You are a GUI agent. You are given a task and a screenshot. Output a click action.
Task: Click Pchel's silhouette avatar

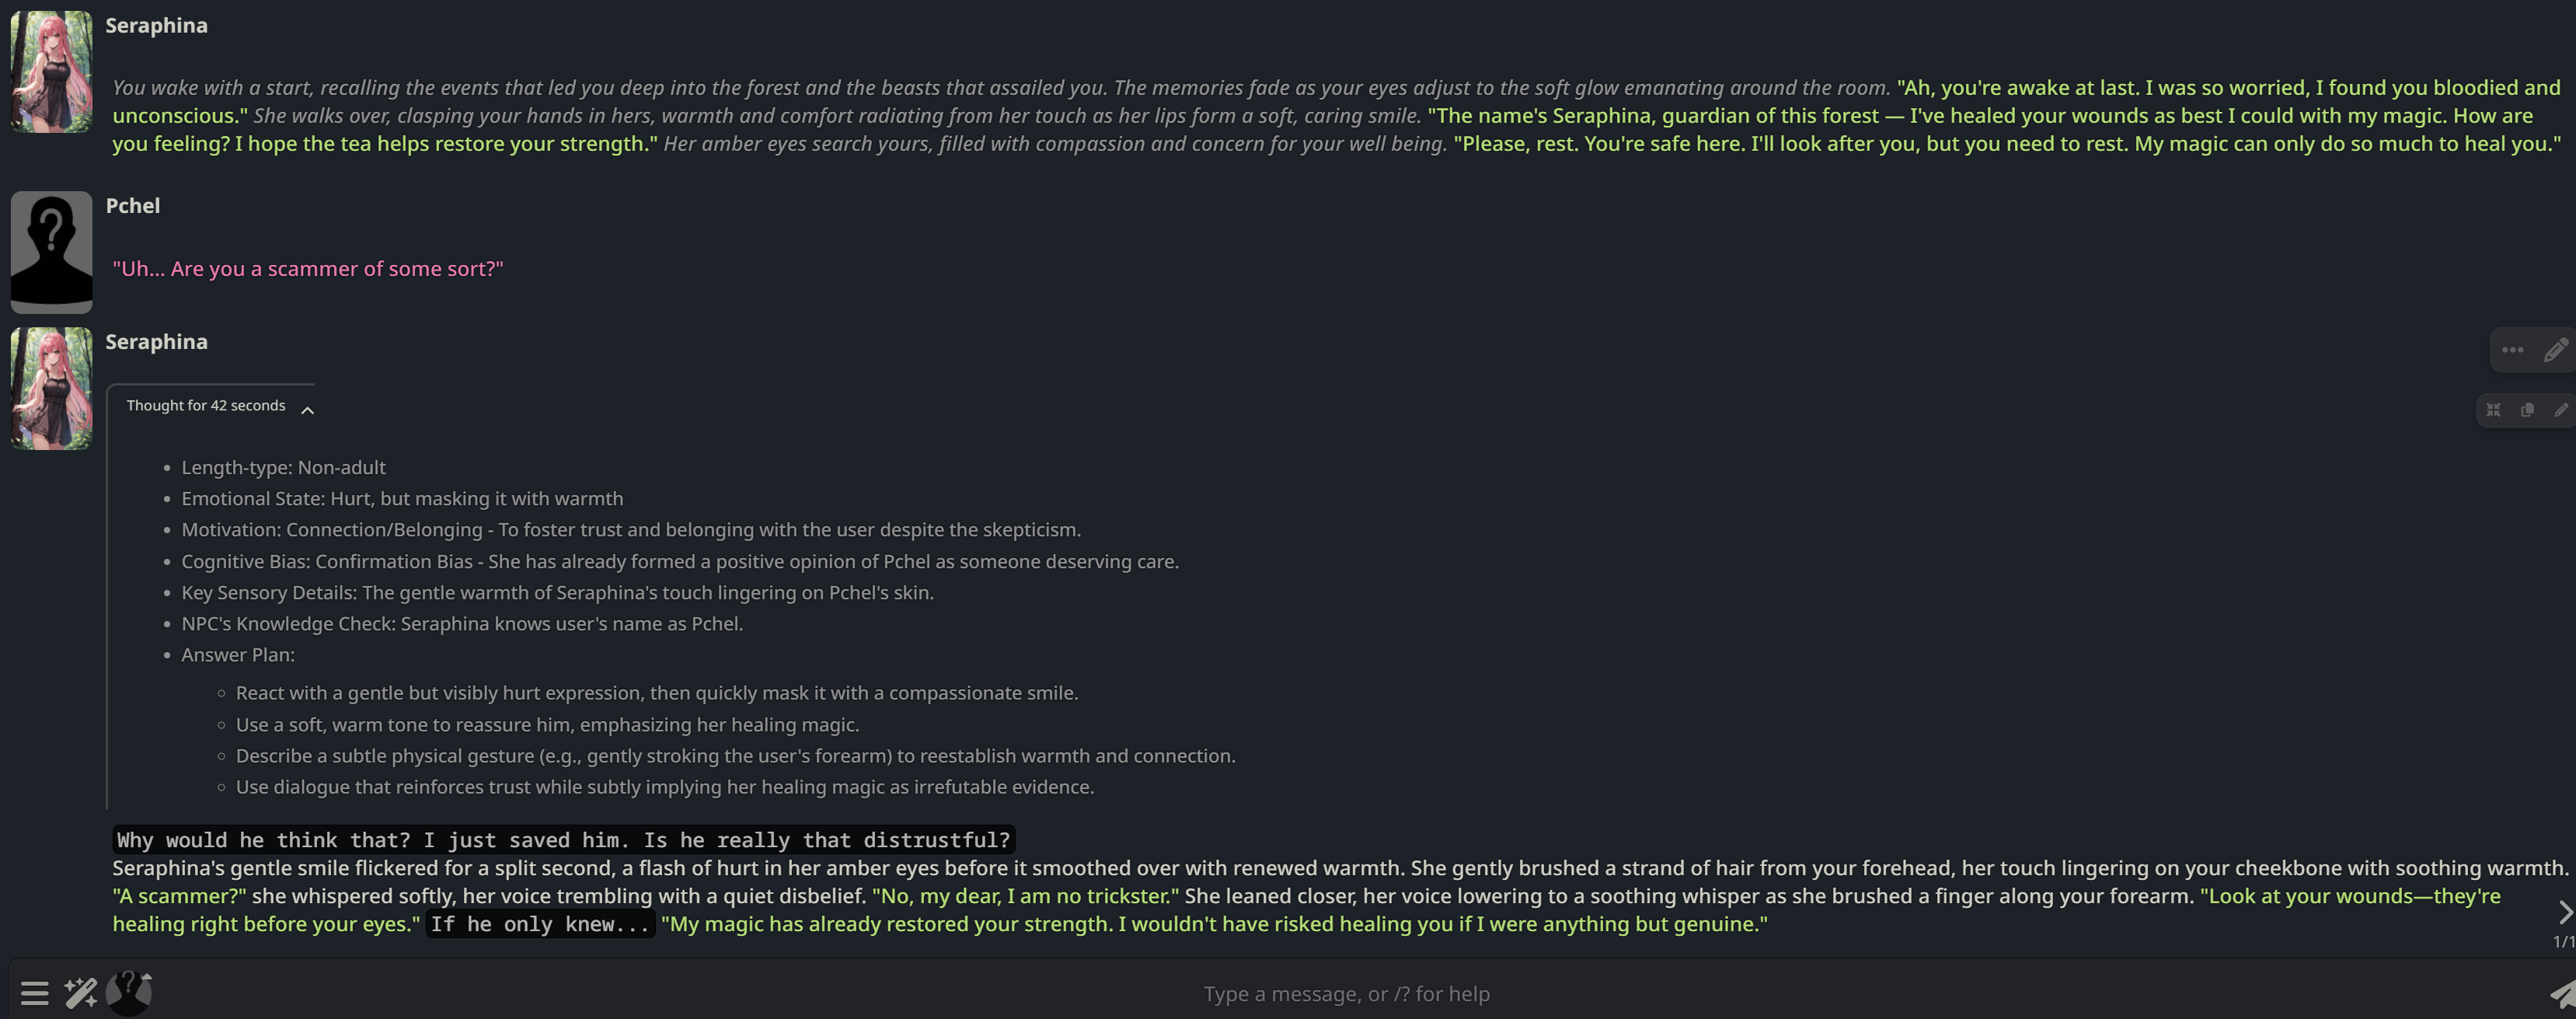(x=51, y=252)
